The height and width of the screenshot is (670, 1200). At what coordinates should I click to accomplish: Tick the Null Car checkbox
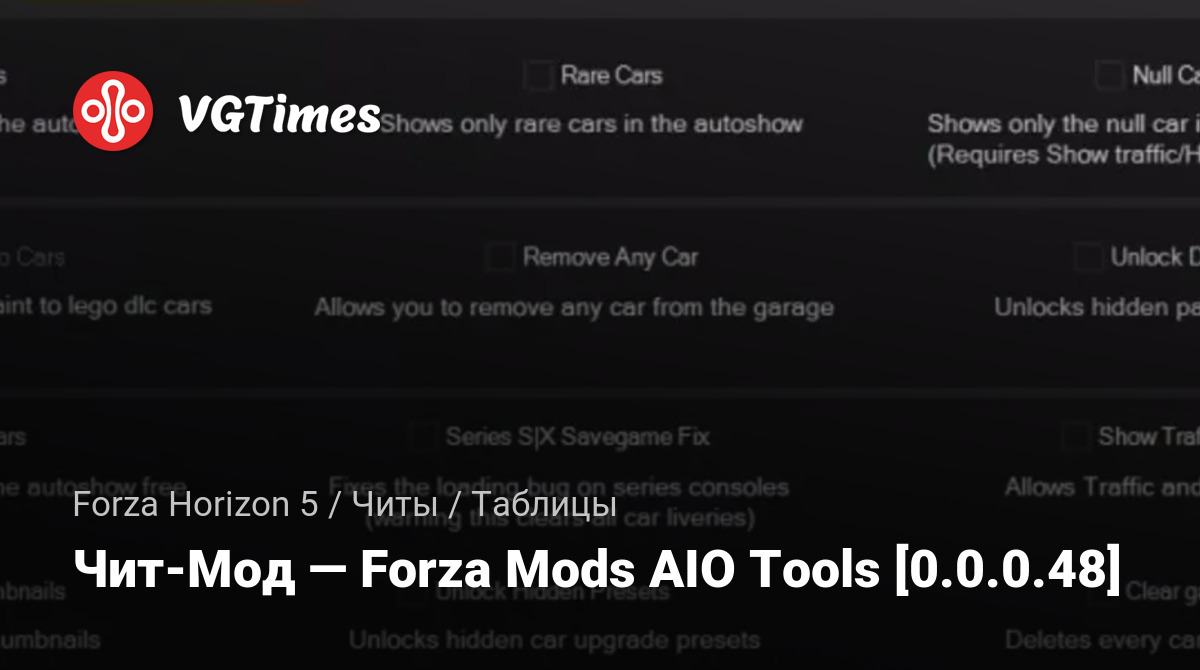coord(1108,75)
